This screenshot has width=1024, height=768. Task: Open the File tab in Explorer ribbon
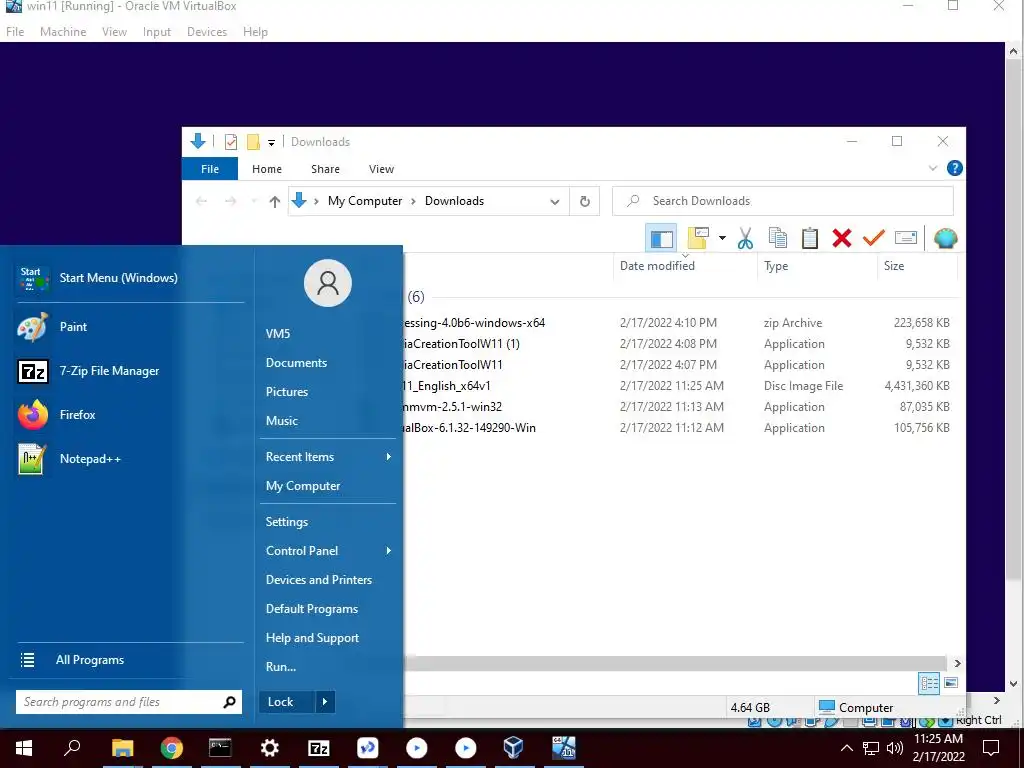pyautogui.click(x=210, y=169)
